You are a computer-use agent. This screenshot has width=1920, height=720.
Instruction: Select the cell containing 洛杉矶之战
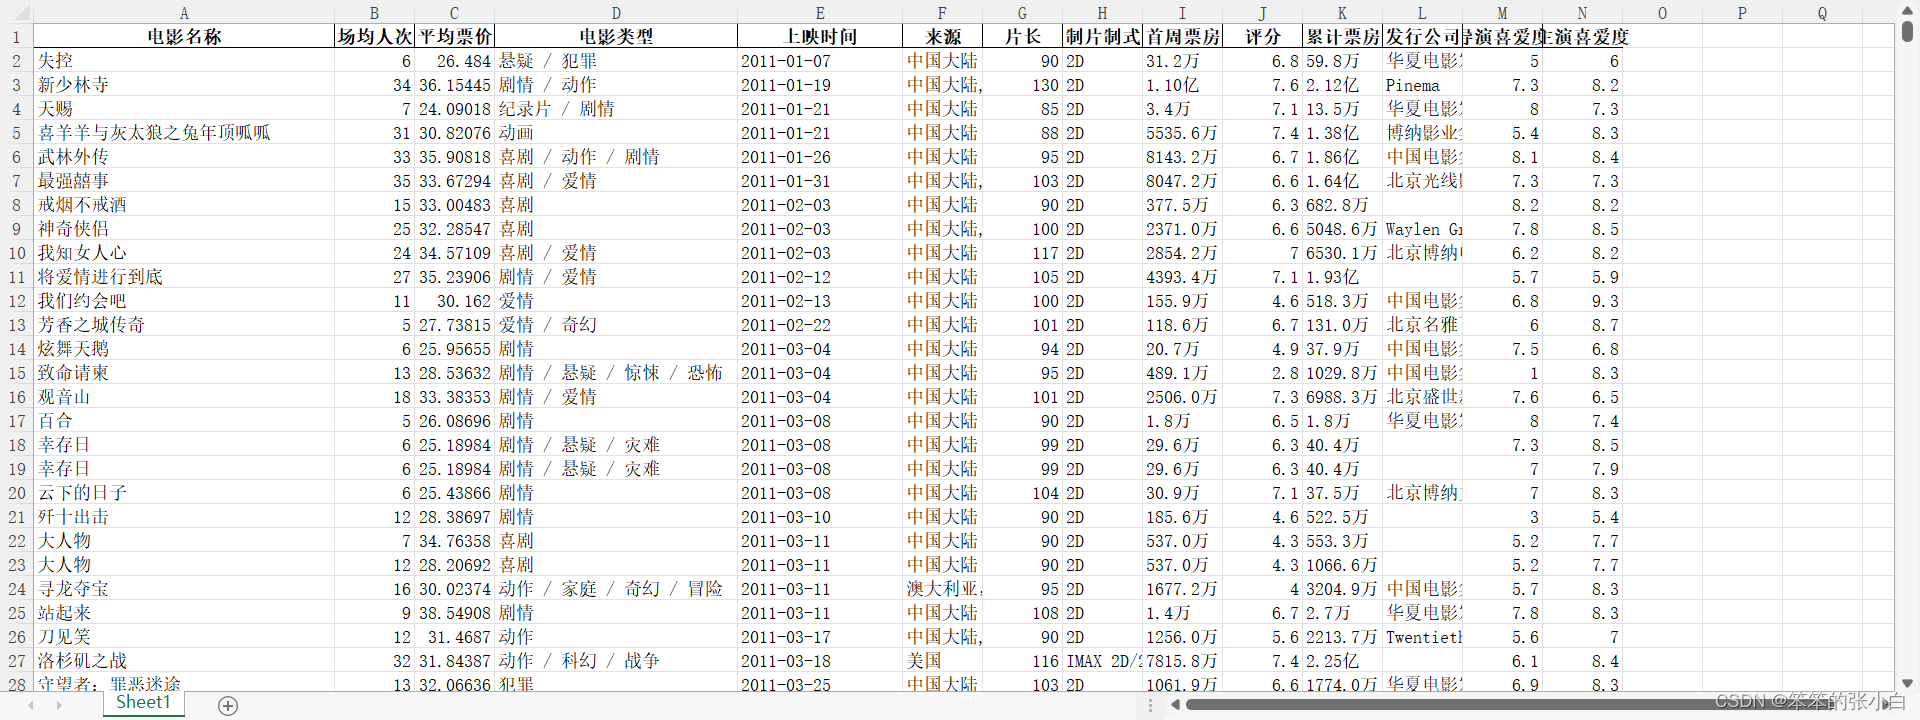pos(184,661)
